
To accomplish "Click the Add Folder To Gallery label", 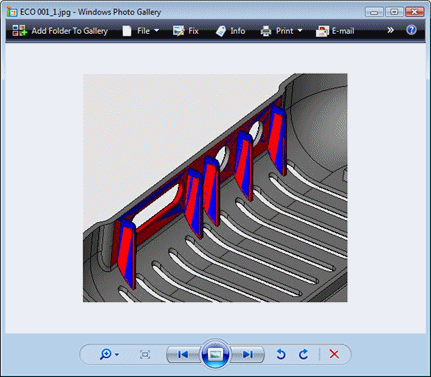I will pos(69,31).
